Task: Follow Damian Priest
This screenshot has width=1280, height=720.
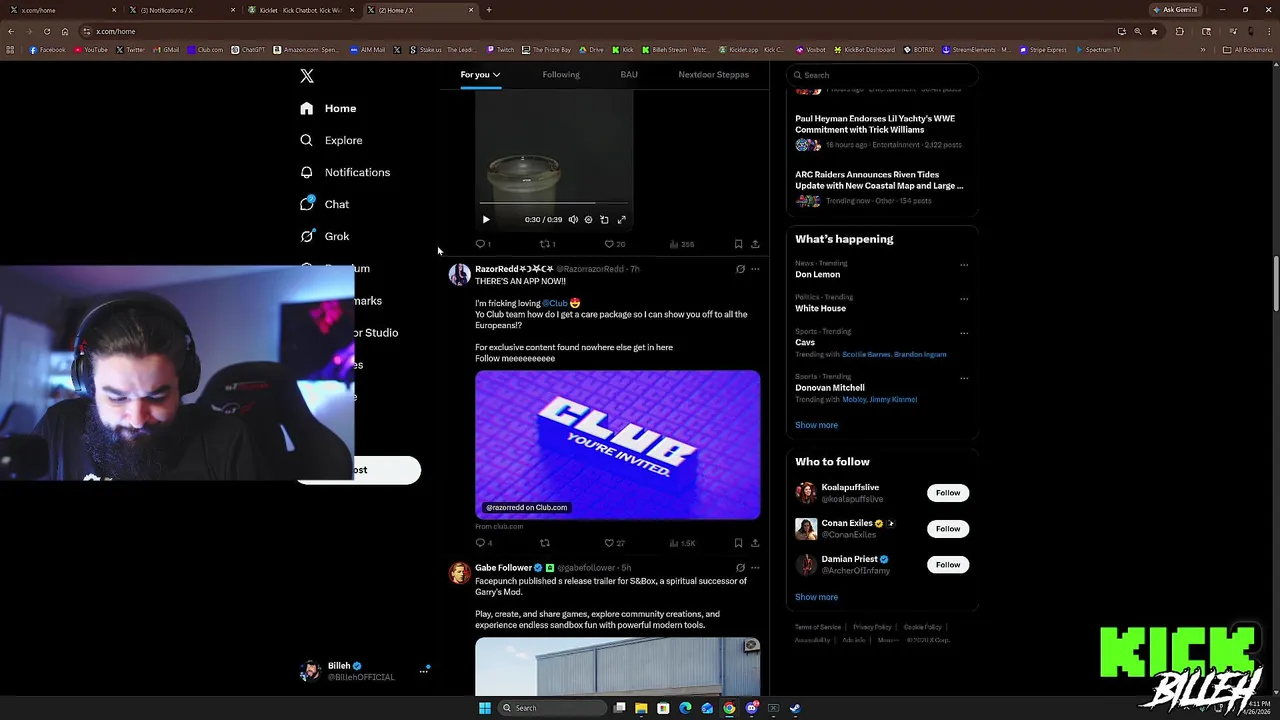Action: point(948,564)
